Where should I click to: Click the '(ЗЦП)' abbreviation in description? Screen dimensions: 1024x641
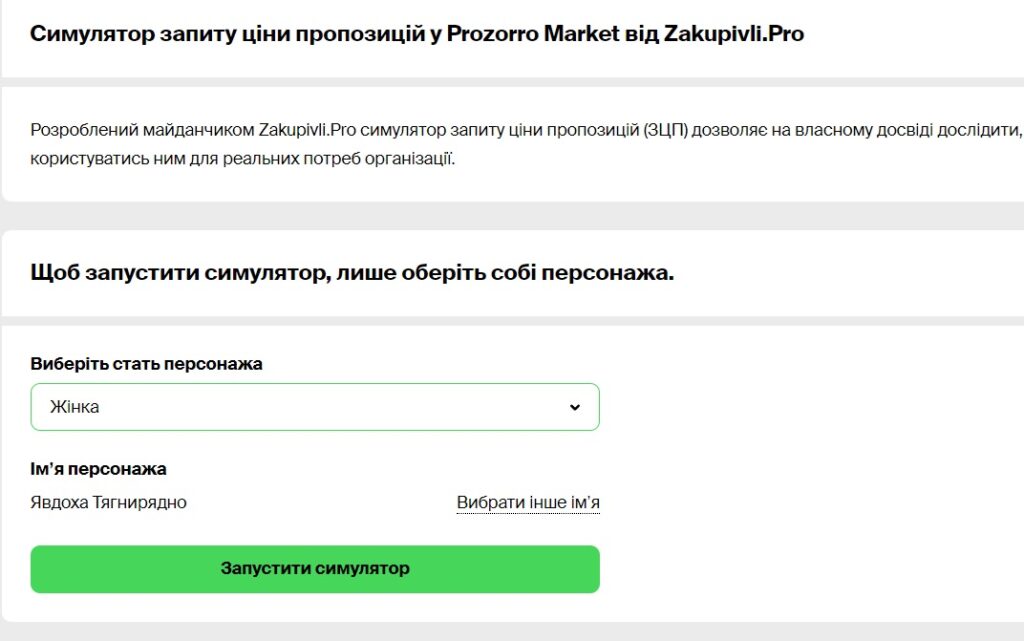[x=665, y=130]
